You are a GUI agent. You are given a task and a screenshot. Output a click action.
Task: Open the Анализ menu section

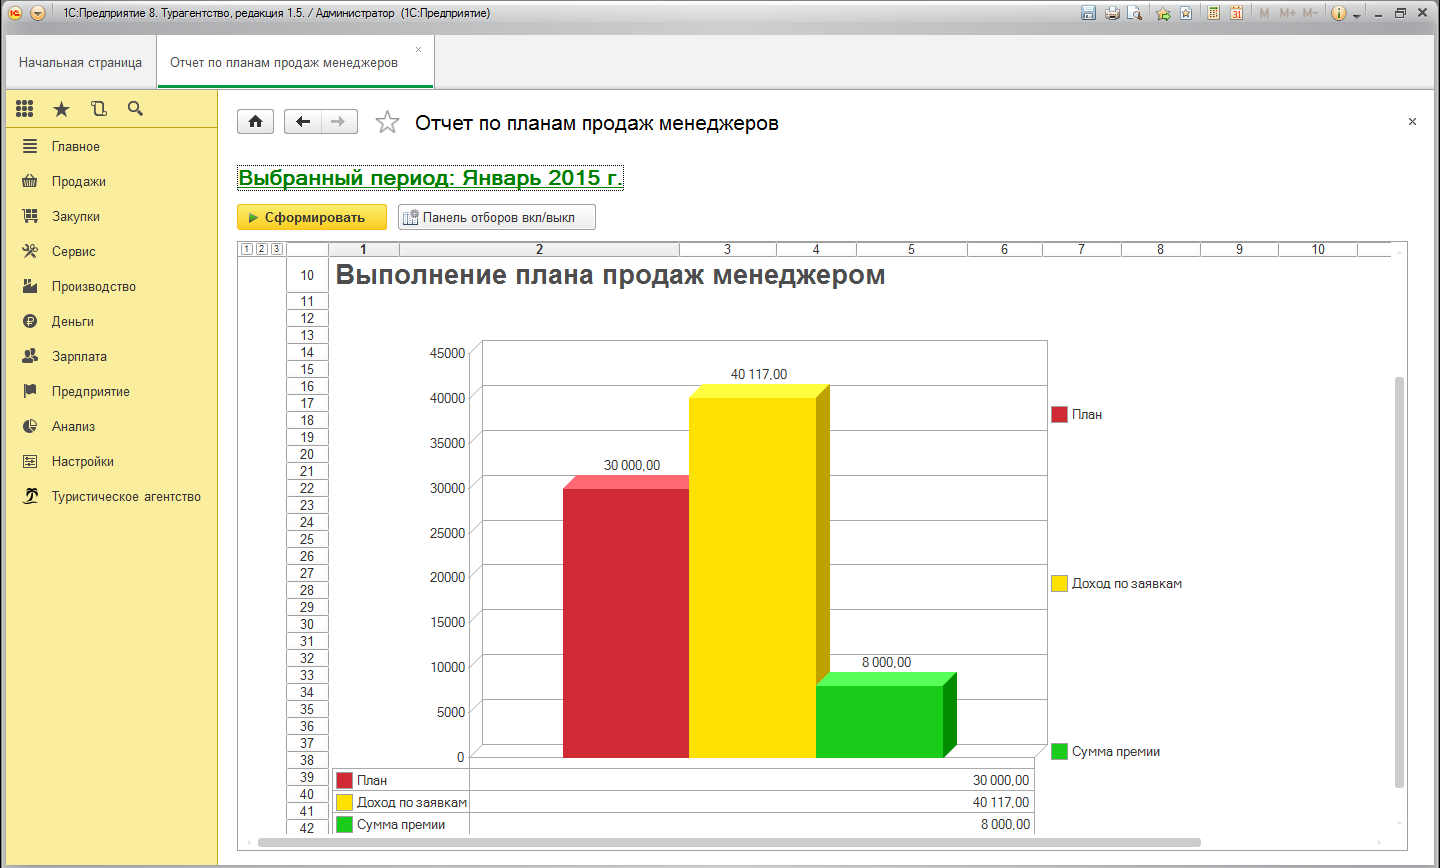point(73,426)
